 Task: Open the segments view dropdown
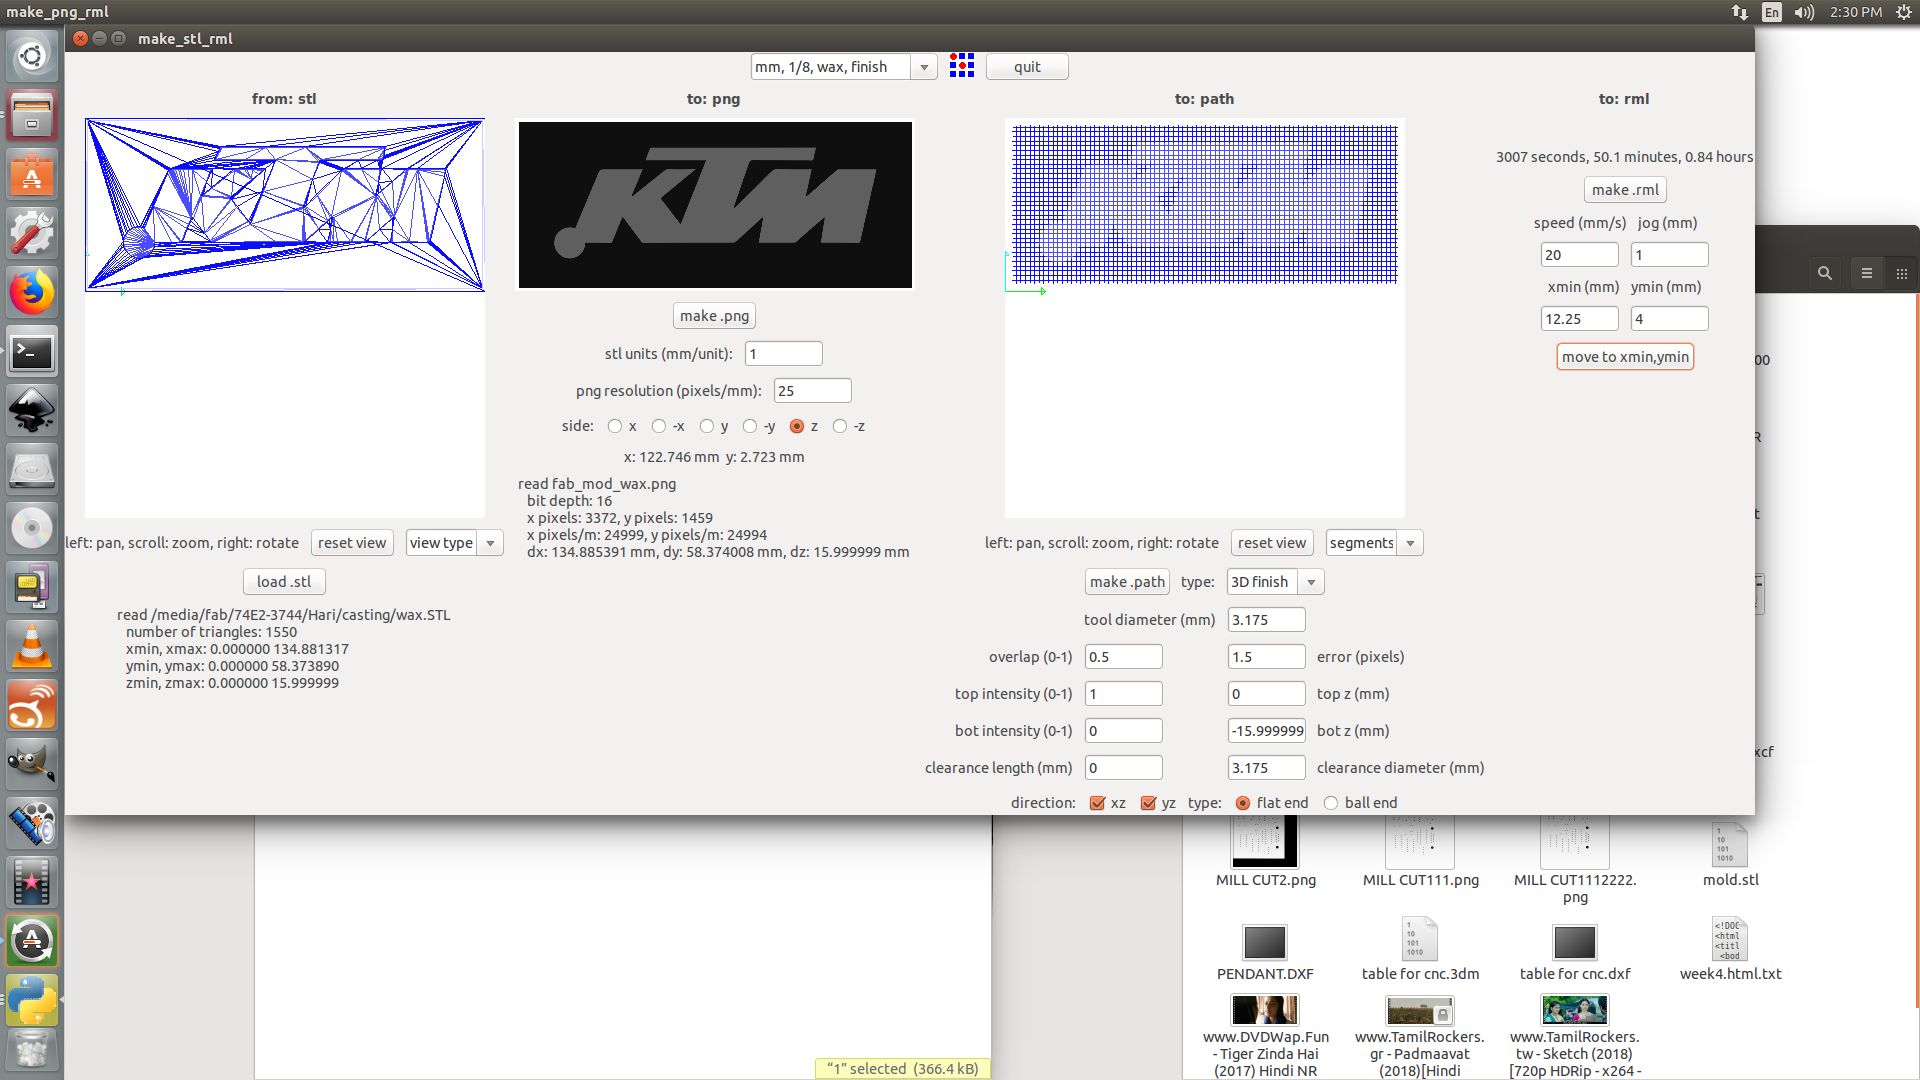1410,543
